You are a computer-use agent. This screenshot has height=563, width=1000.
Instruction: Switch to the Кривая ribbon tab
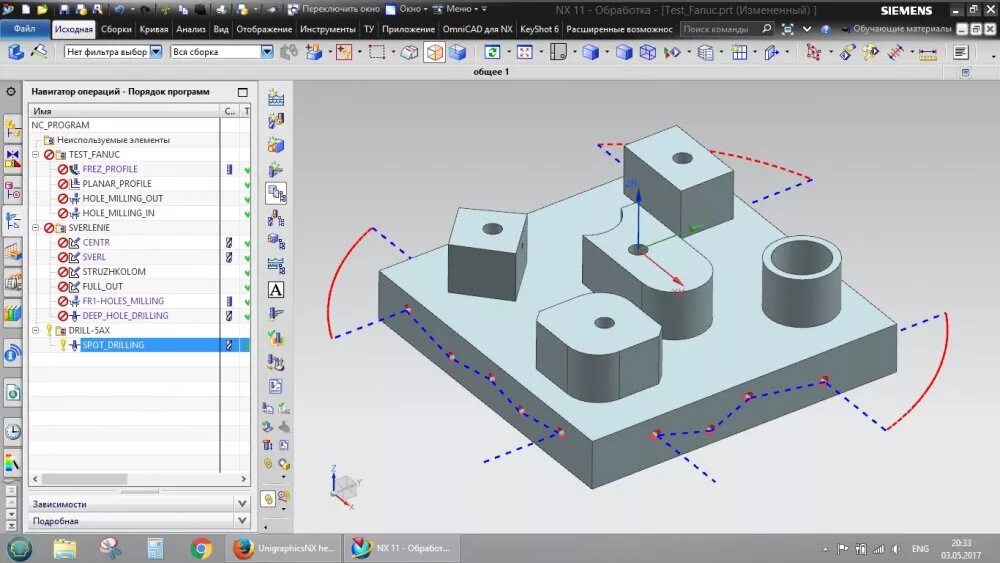click(x=154, y=29)
